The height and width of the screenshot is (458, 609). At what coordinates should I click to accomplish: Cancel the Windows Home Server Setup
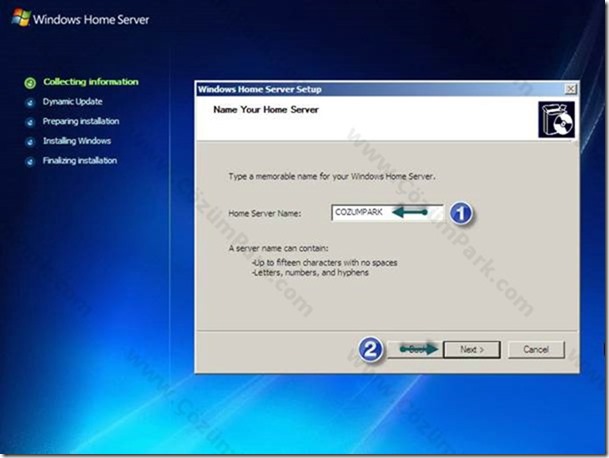pyautogui.click(x=536, y=350)
